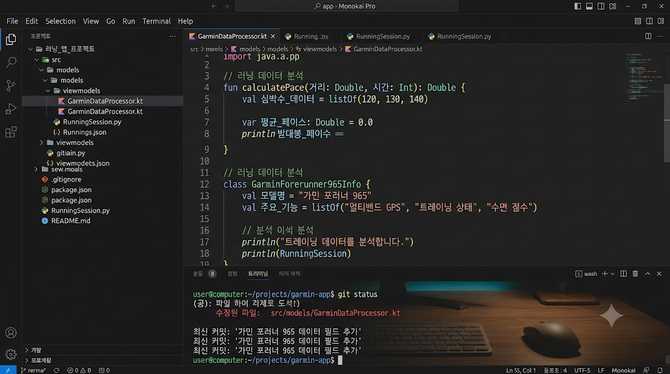The image size is (670, 374).
Task: Toggle the bottom panel from title bar
Action: click(x=589, y=6)
